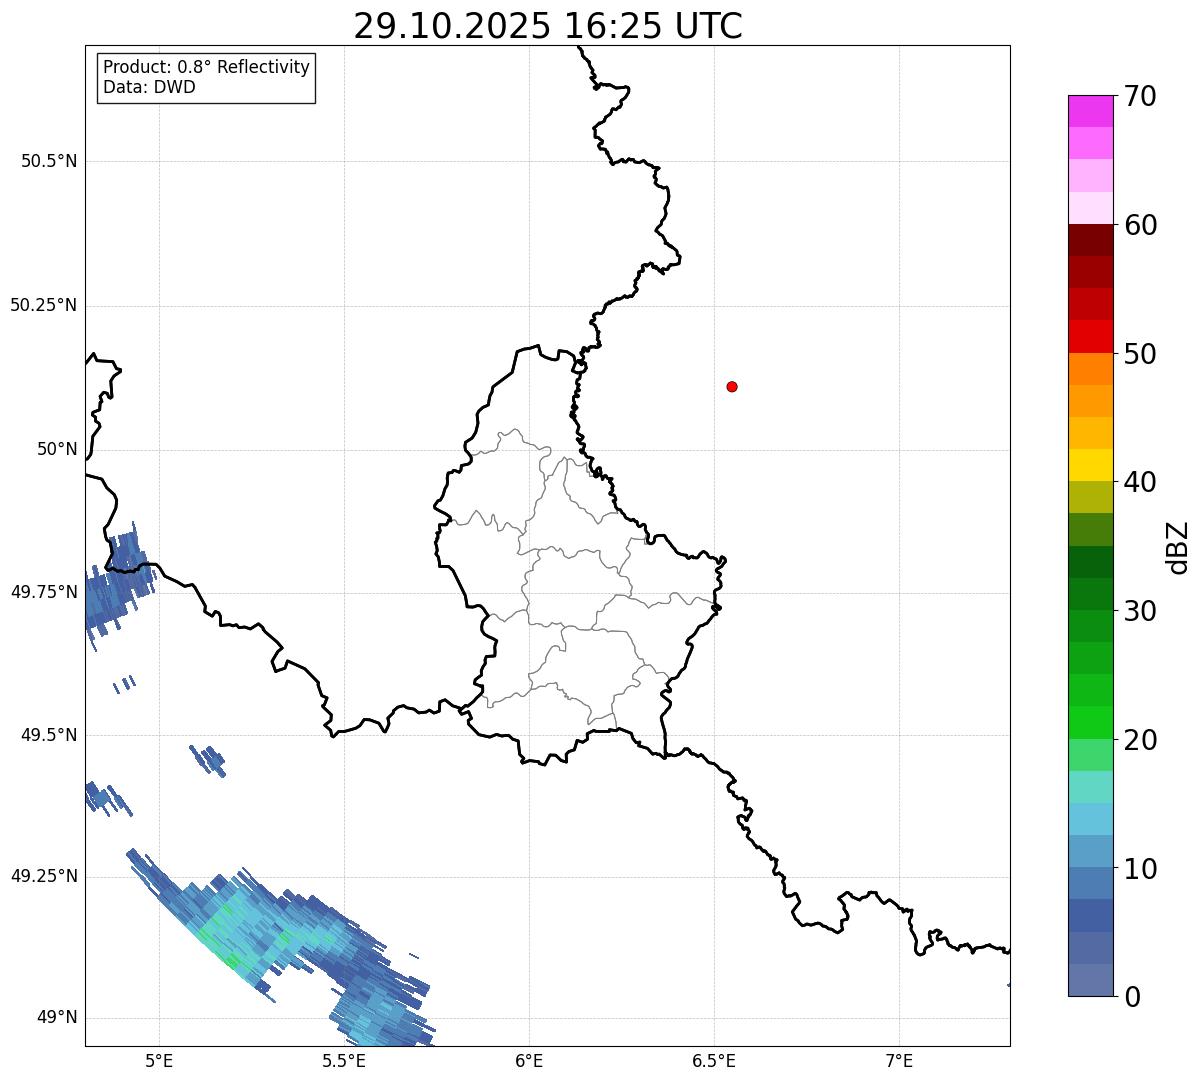Click the colorbar 40 tick label
The height and width of the screenshot is (1081, 1202).
pos(1140,482)
